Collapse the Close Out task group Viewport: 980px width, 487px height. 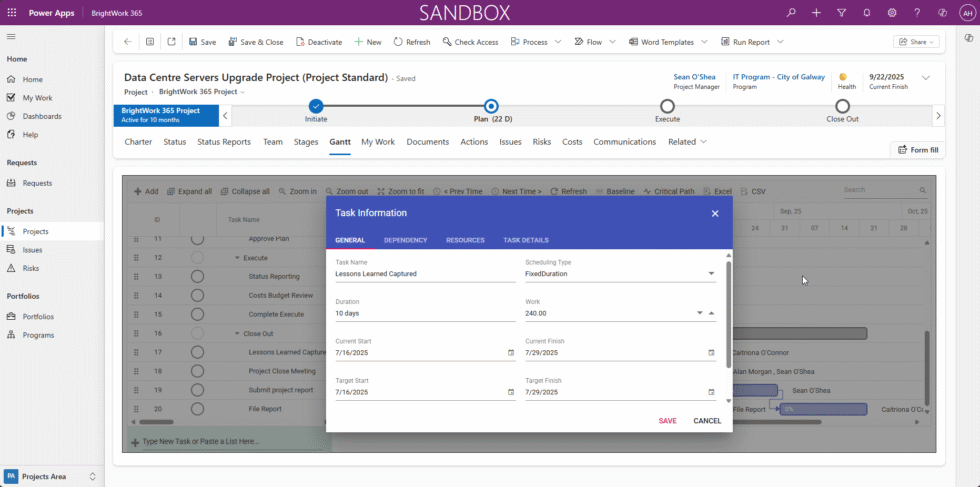(238, 333)
